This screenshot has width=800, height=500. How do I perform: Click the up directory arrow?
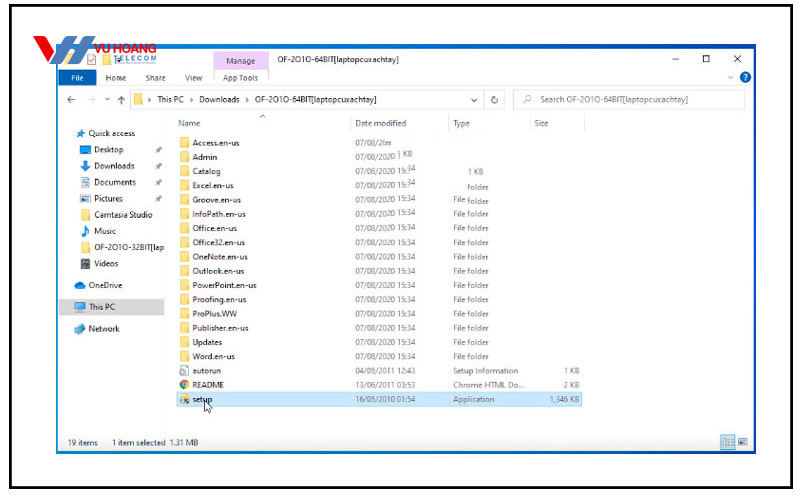tap(121, 100)
